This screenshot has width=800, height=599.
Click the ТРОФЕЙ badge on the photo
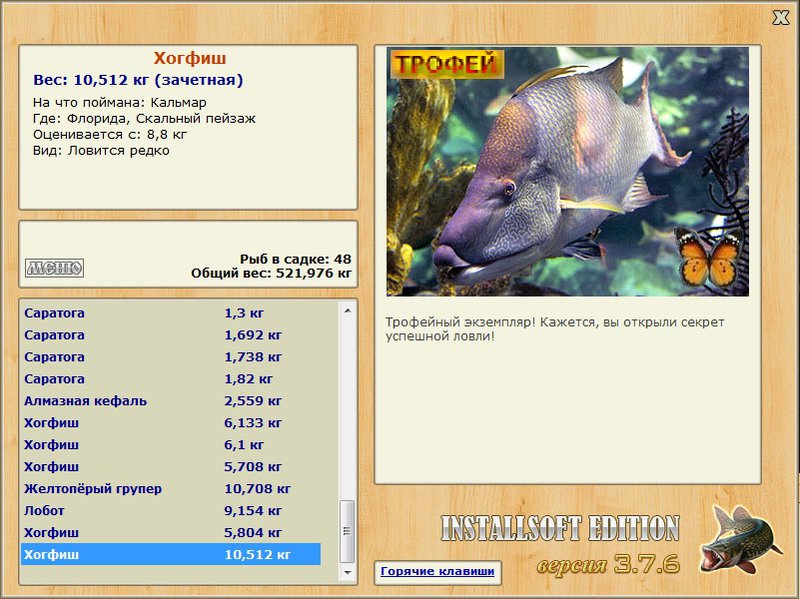pos(447,64)
